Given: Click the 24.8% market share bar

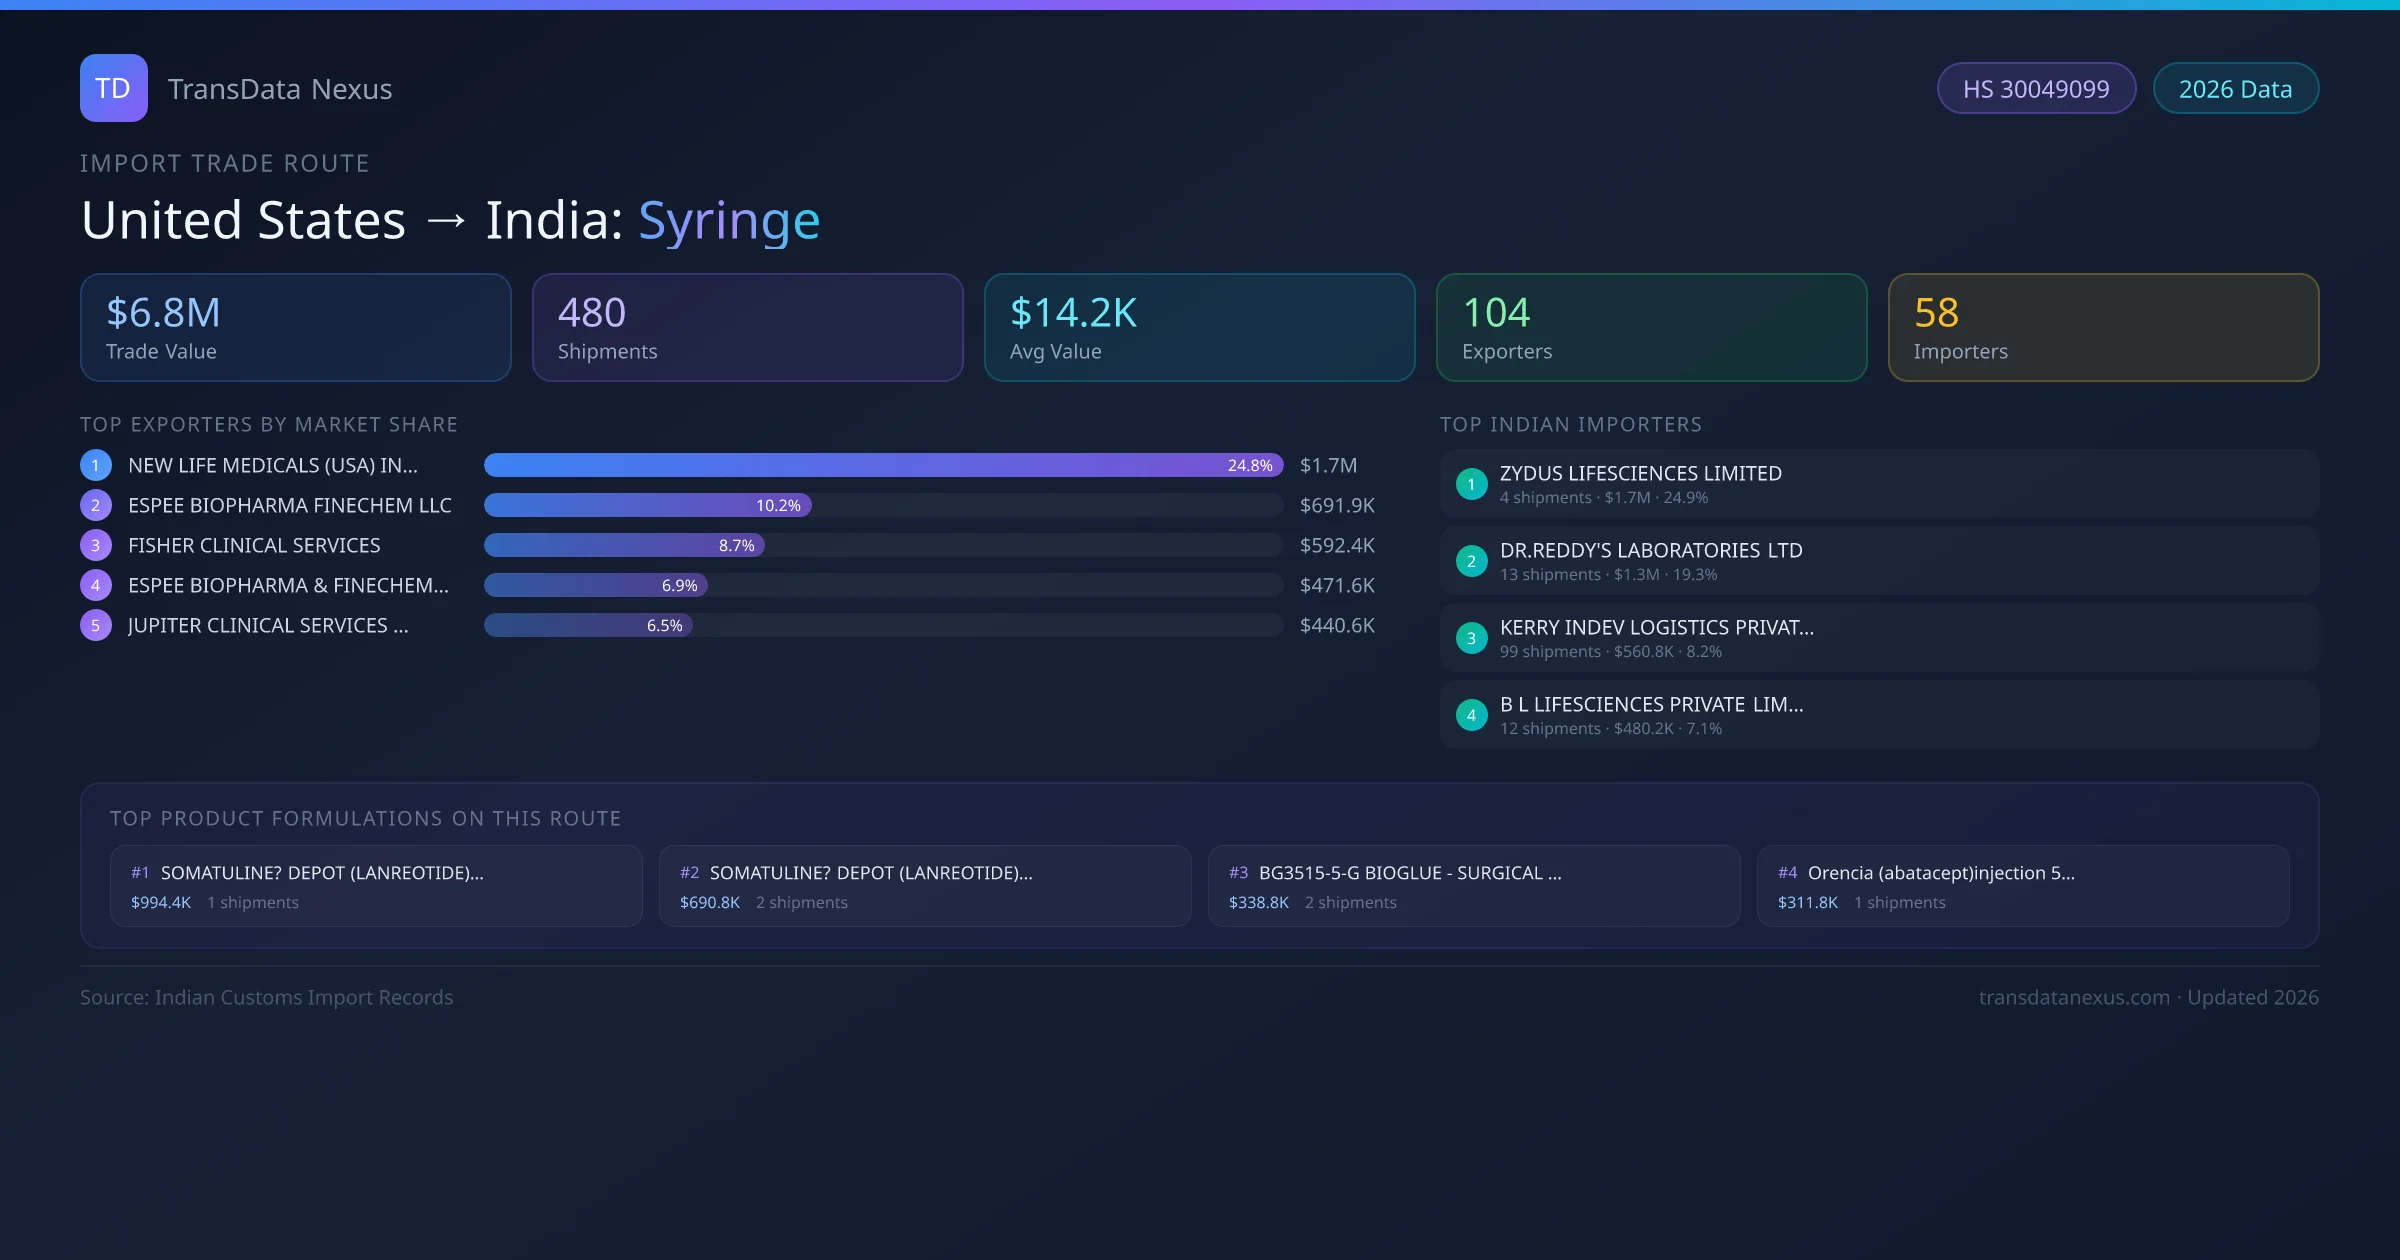Looking at the screenshot, I should [883, 465].
